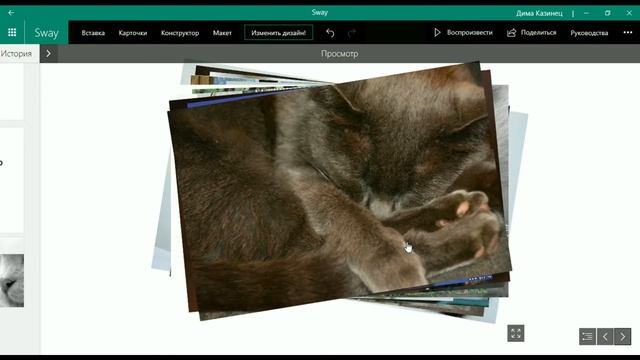Image resolution: width=640 pixels, height=360 pixels.
Task: Go back using the arrow in title bar
Action: pyautogui.click(x=11, y=13)
